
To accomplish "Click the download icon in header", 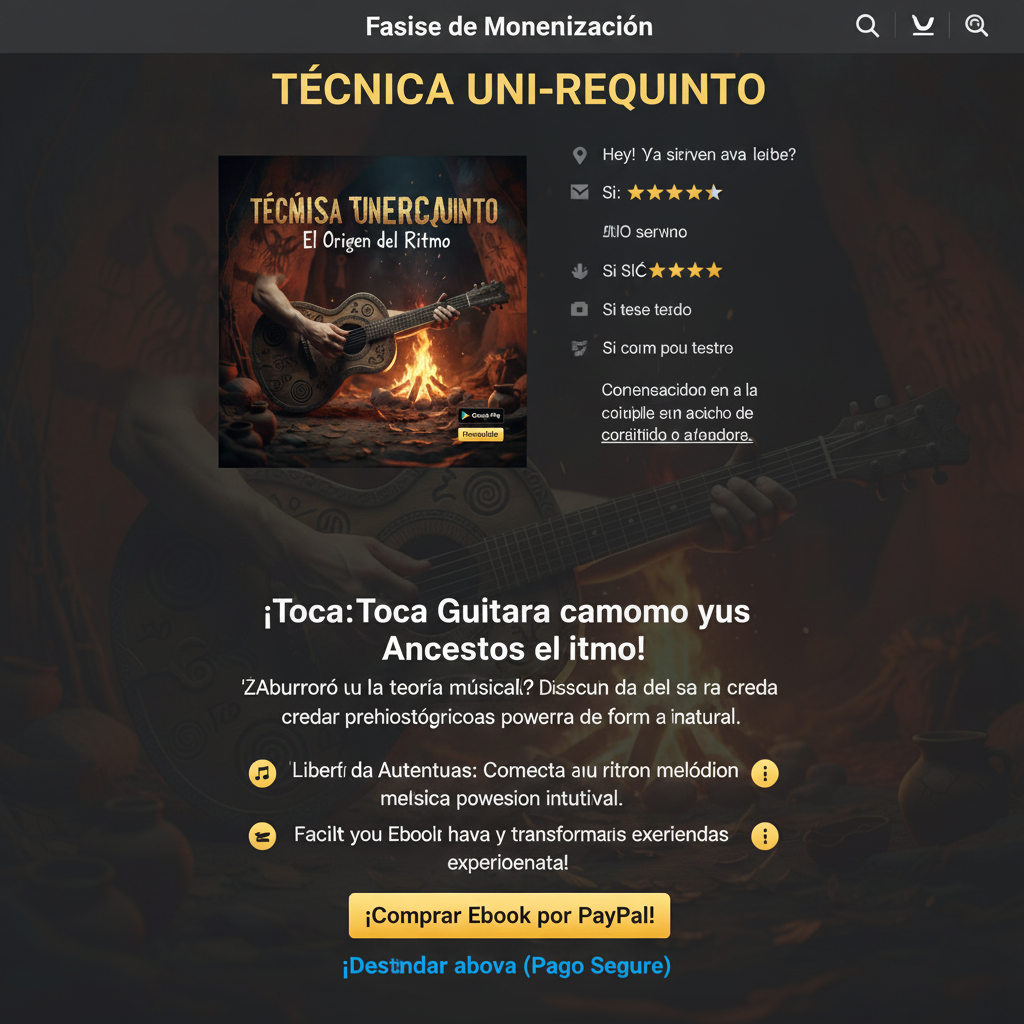I will 923,26.
